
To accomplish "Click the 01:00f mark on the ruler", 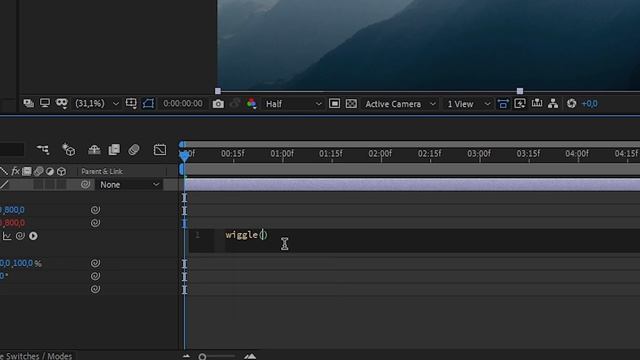I will (282, 154).
